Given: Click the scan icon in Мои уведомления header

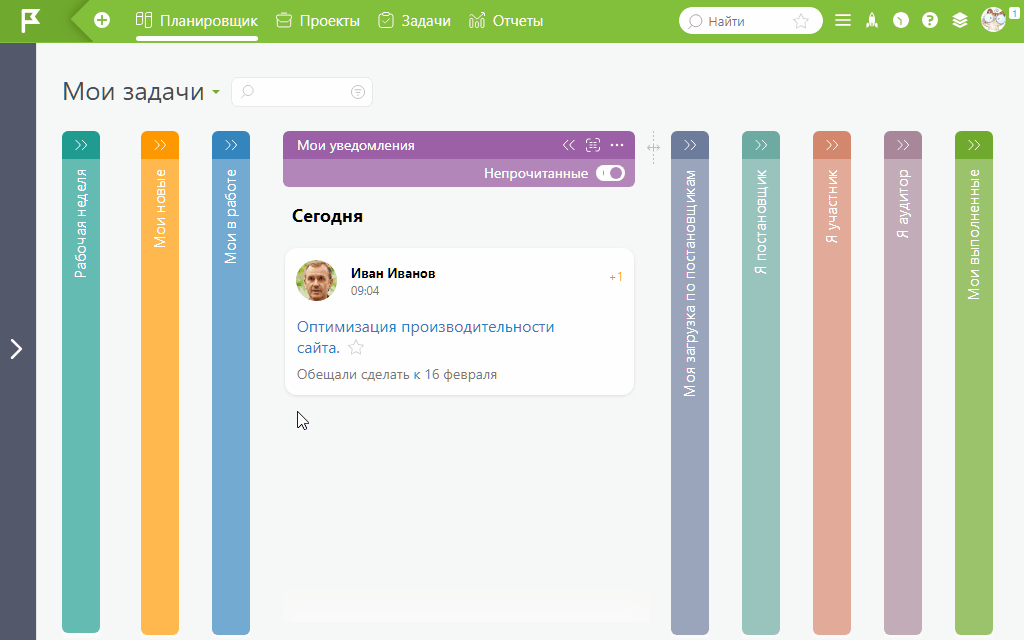Looking at the screenshot, I should point(593,145).
